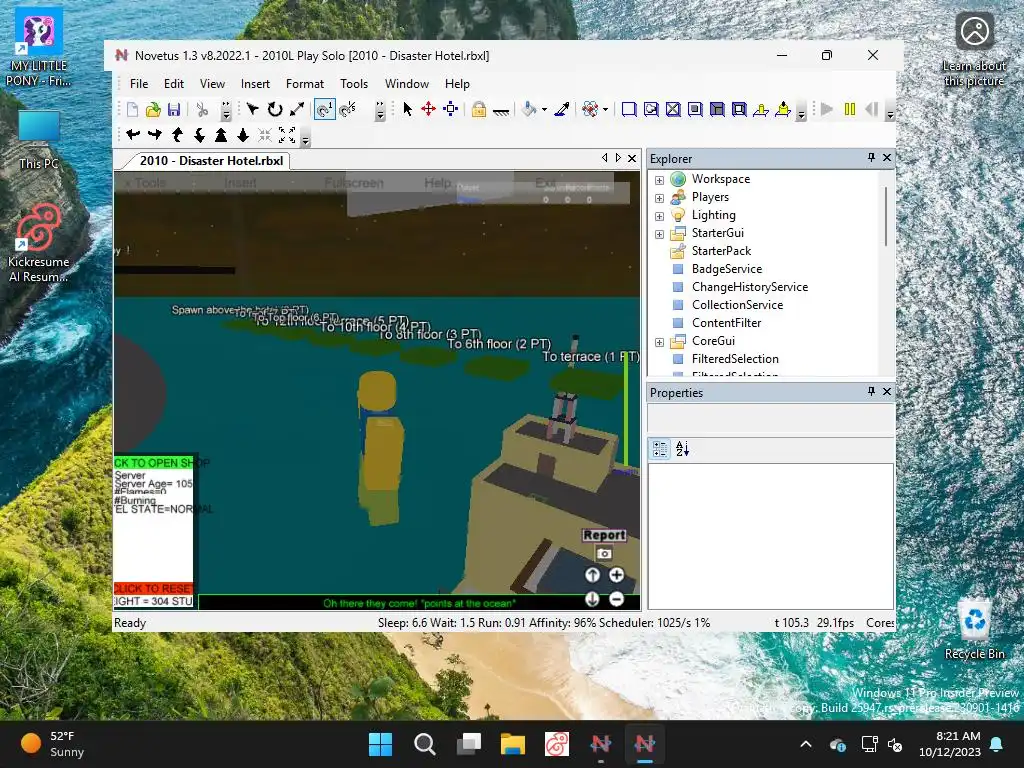
Task: Enable the 1/5-stud grid snap magnet
Action: pyautogui.click(x=348, y=110)
